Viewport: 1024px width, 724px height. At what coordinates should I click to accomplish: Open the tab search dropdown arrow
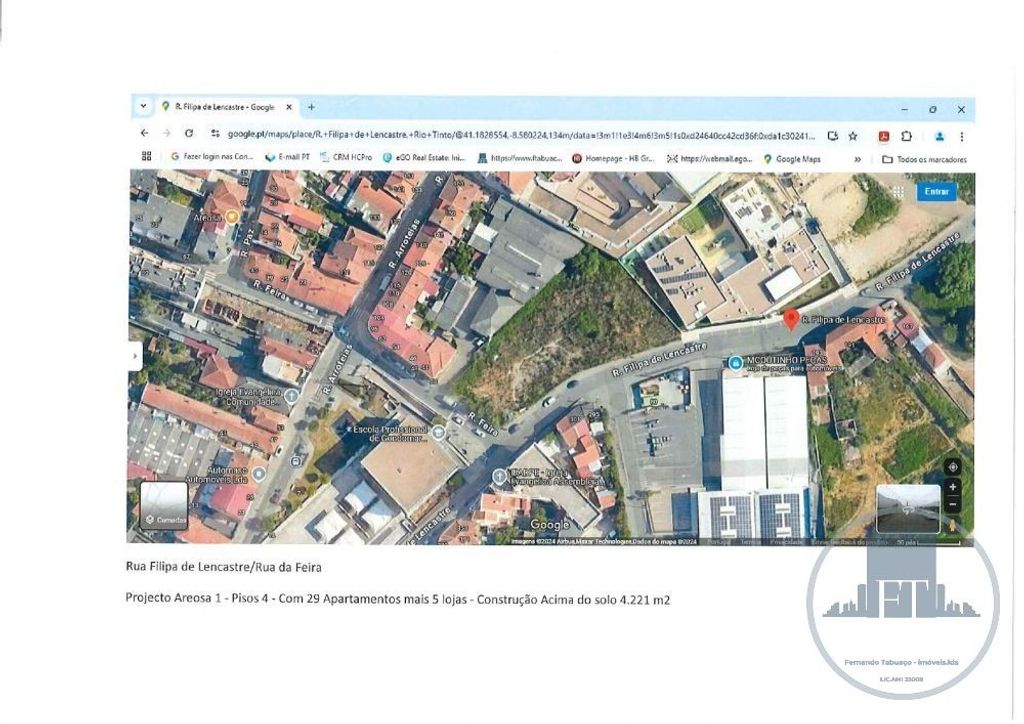click(x=143, y=107)
